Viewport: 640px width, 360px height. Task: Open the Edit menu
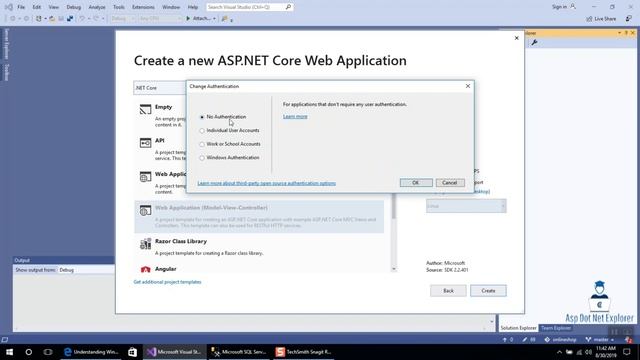pos(37,7)
